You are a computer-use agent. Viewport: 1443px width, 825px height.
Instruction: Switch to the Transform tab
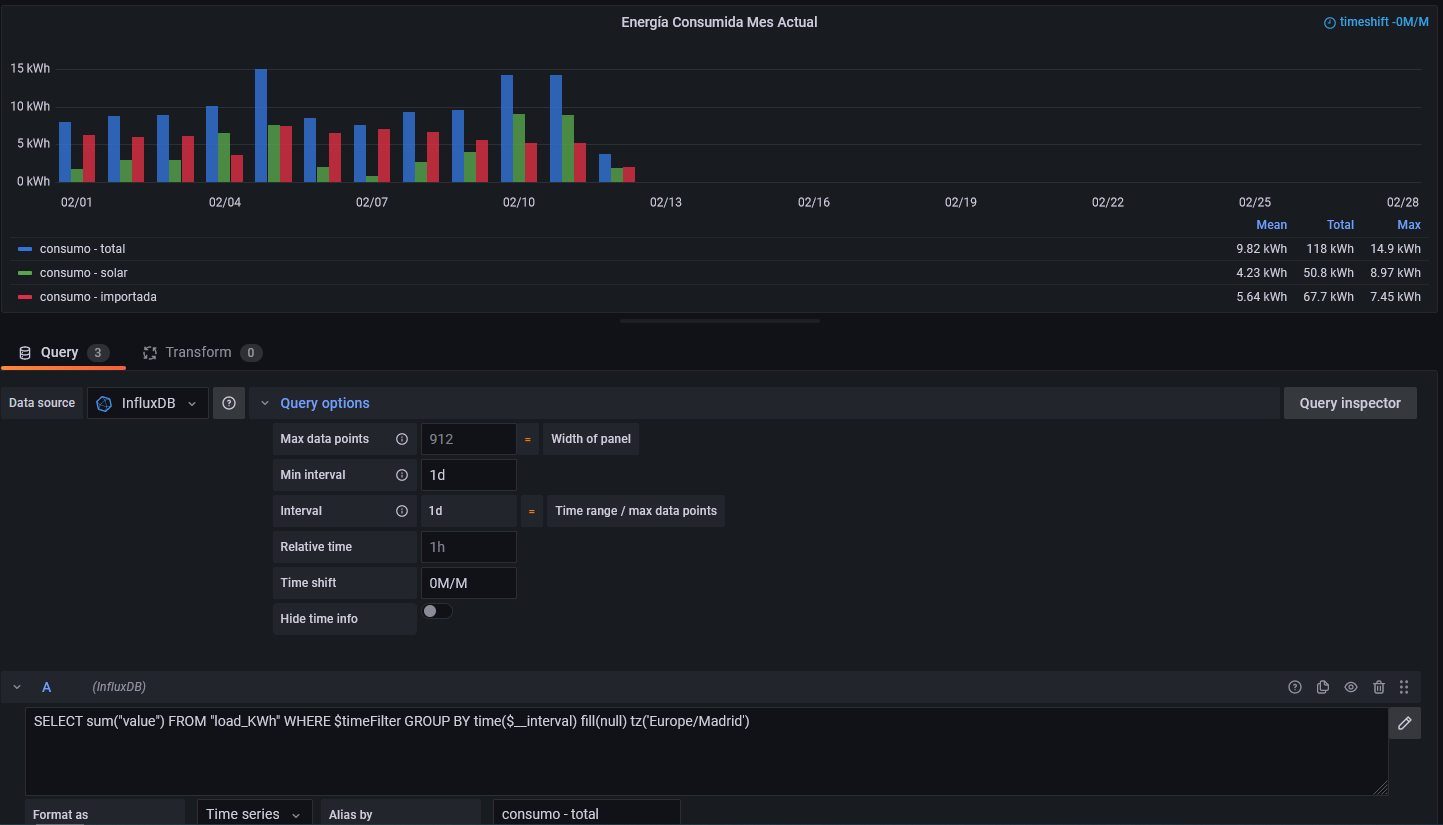pos(202,352)
